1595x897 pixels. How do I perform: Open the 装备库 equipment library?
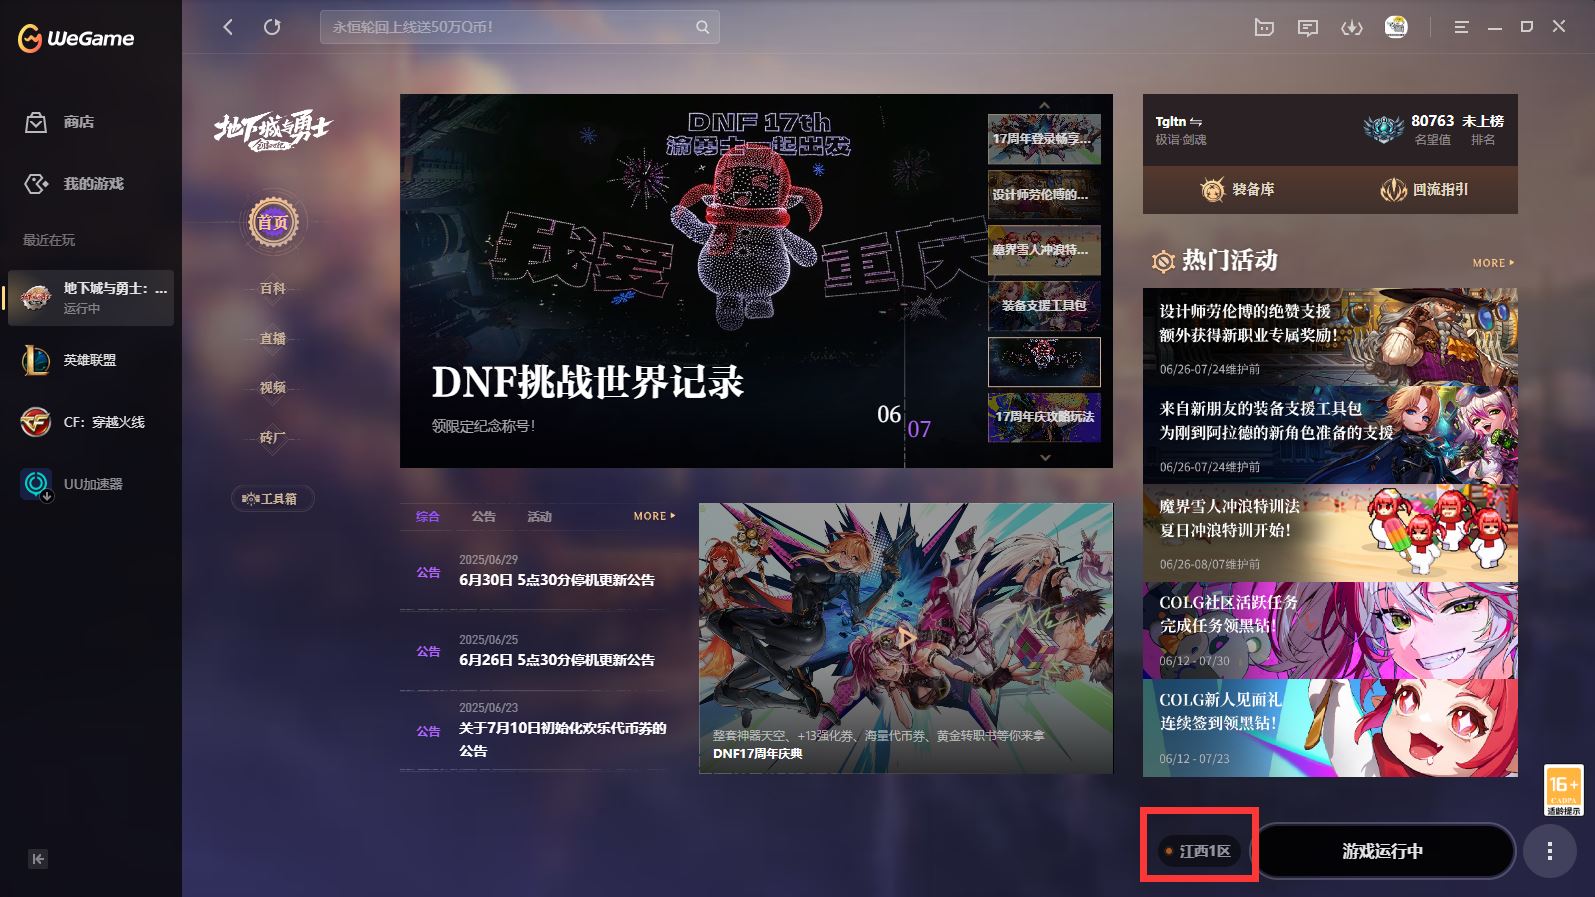pos(1237,189)
